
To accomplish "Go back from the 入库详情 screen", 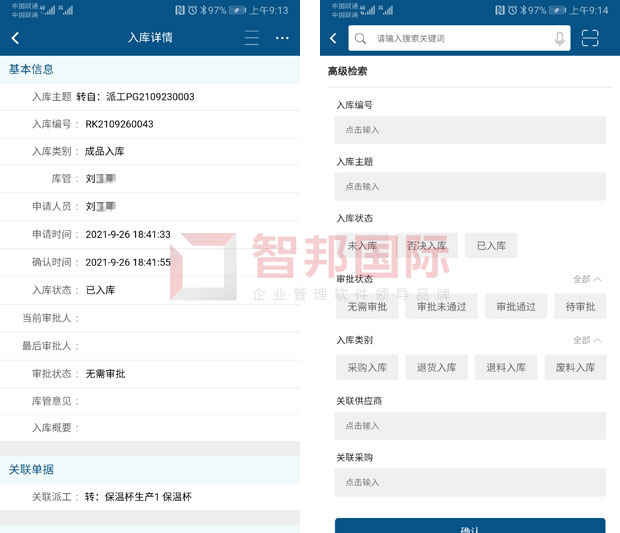I will 15,38.
